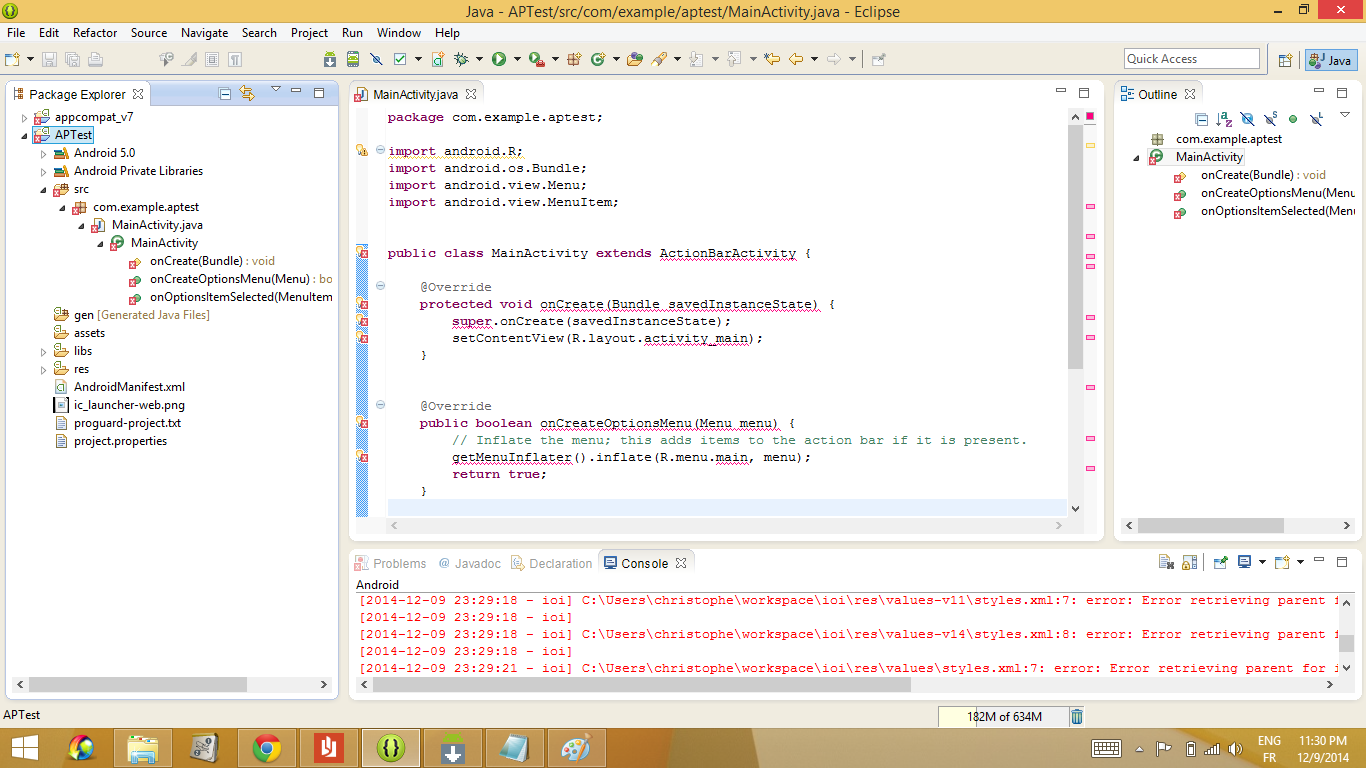Click the Windows Start button

pyautogui.click(x=24, y=747)
